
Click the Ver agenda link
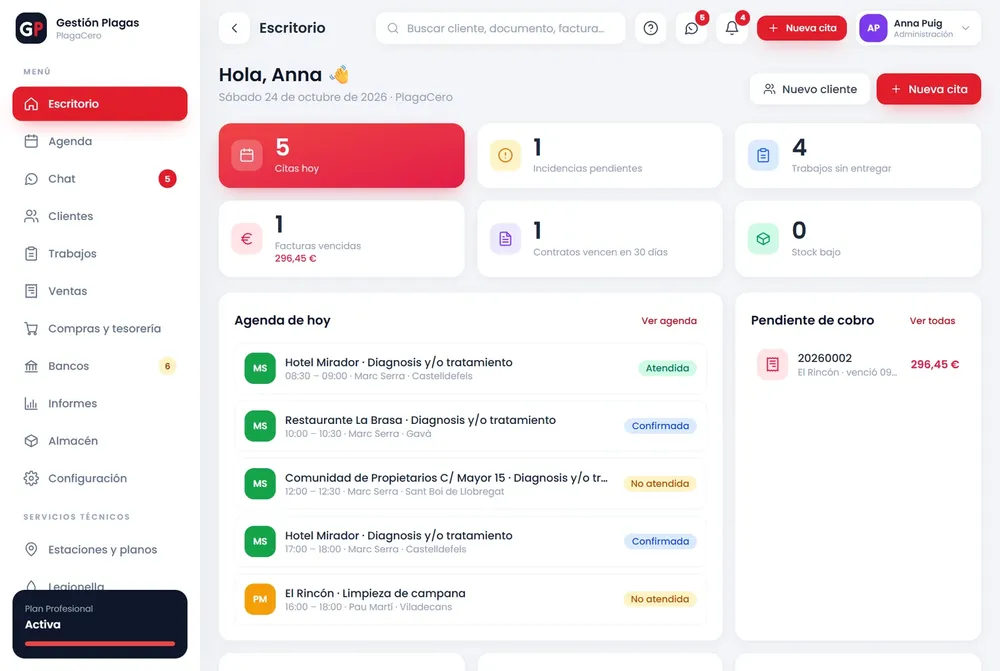tap(669, 321)
